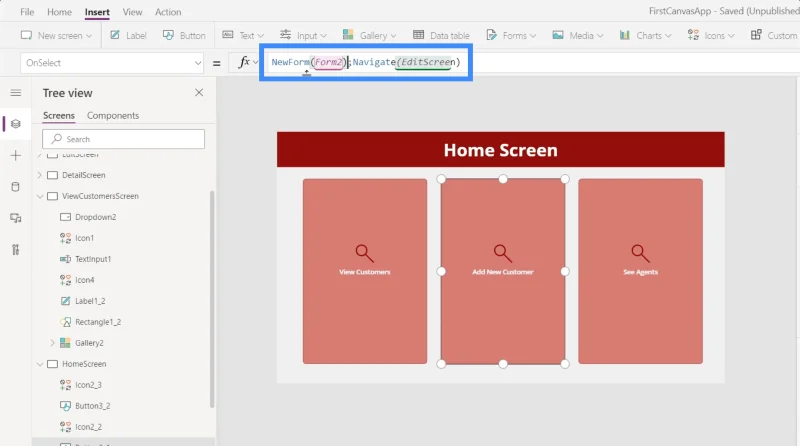
Task: Select Icon2_2 in tree view
Action: pyautogui.click(x=88, y=427)
